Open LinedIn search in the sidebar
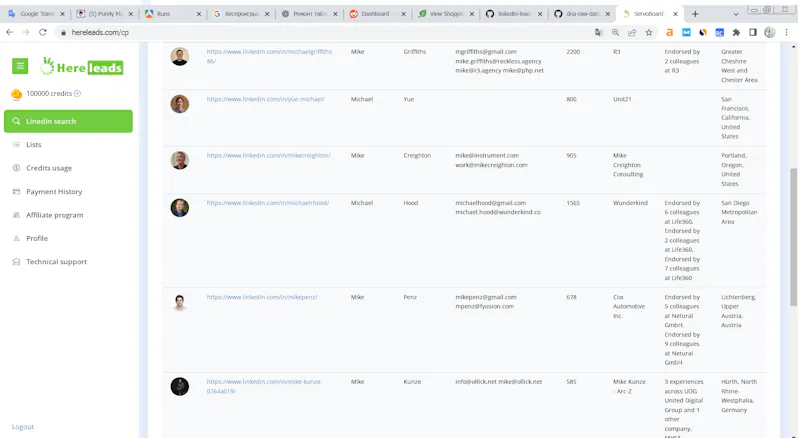The width and height of the screenshot is (800, 438). click(68, 121)
